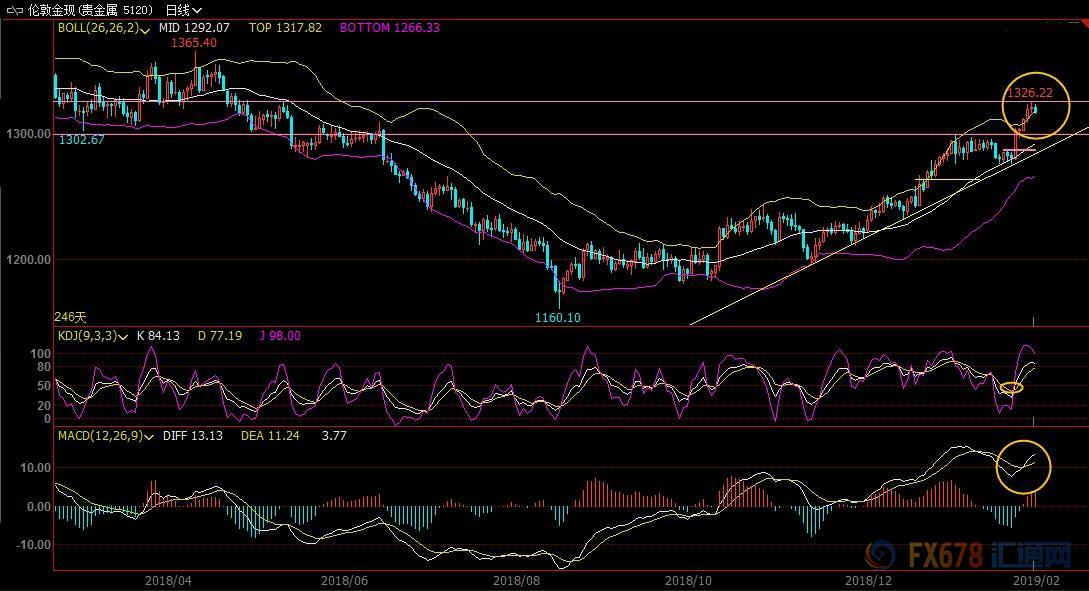This screenshot has height=591, width=1089.
Task: Open the 日线 period dropdown
Action: [x=184, y=10]
